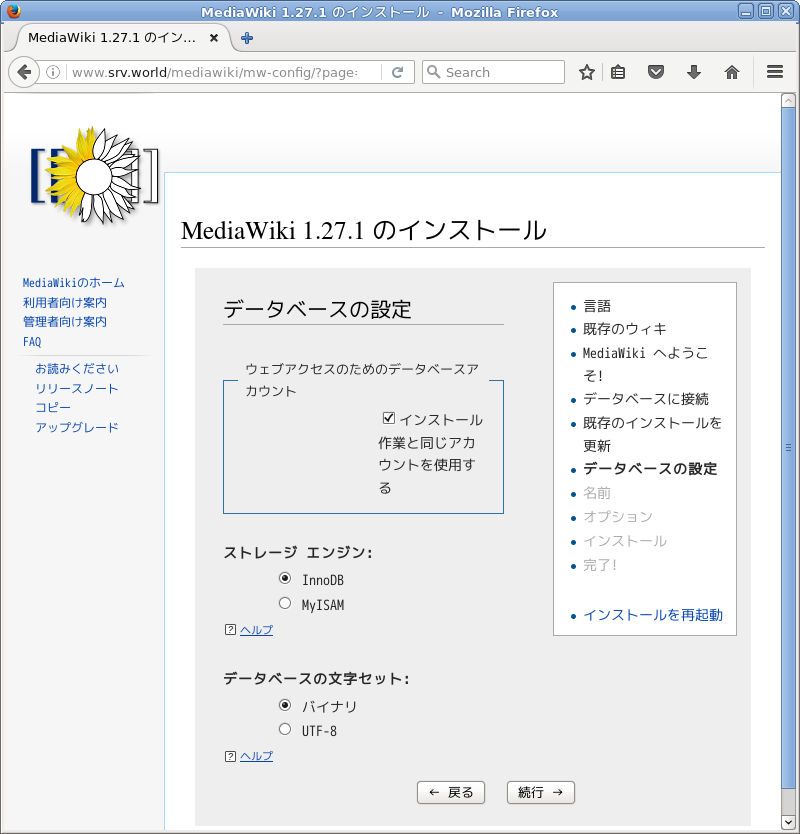Click the scrollbar down arrow

788,822
